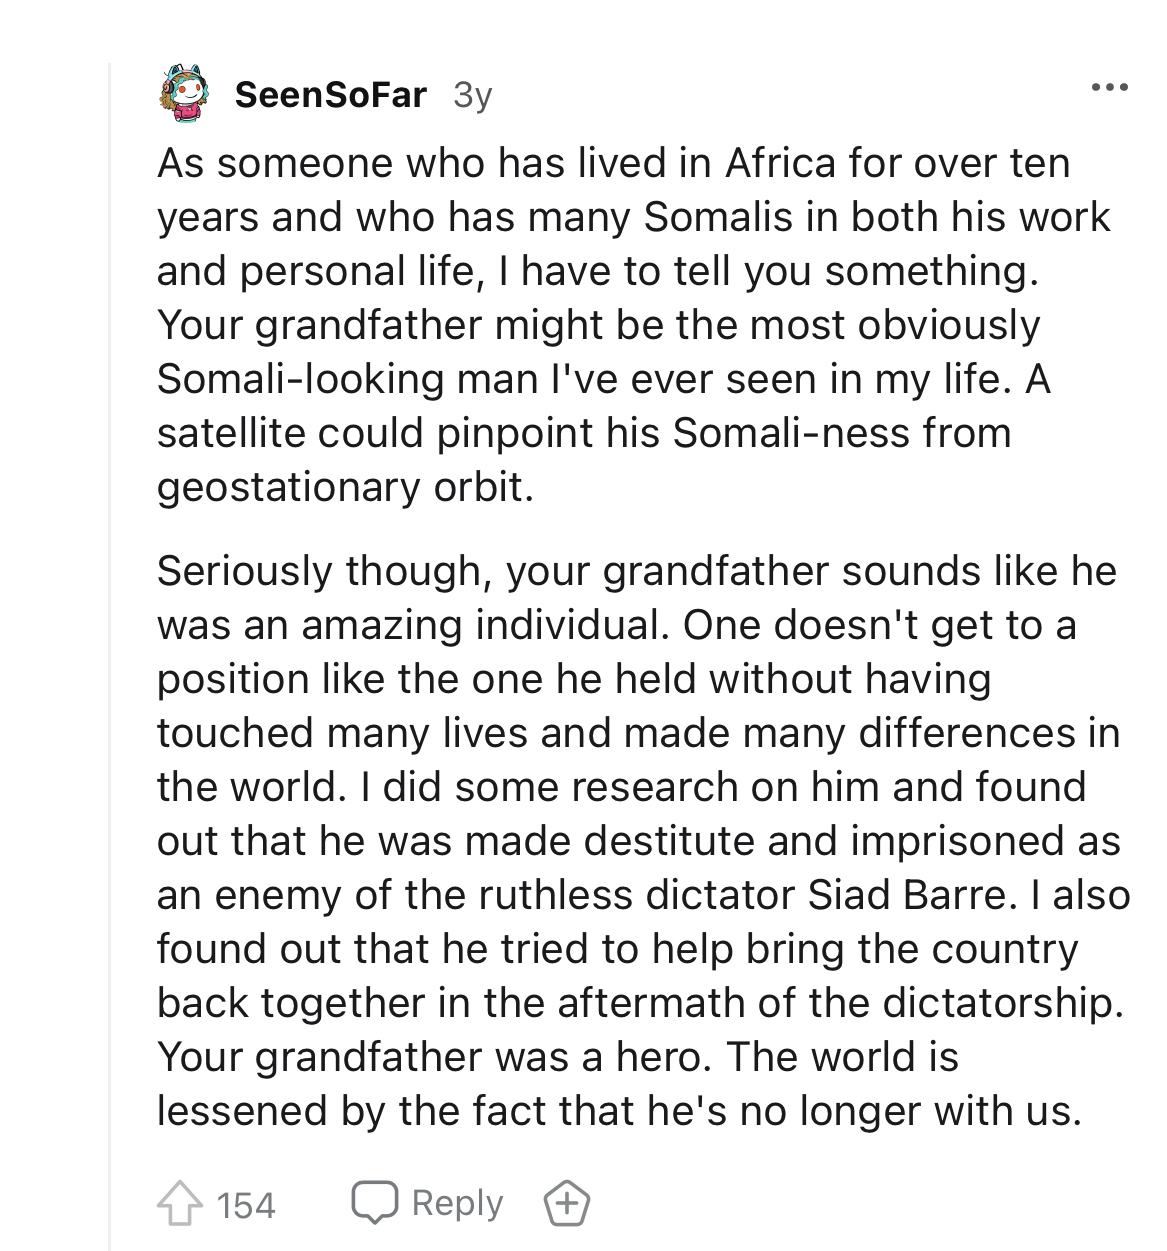Tap the speech bubble reply icon
Image resolution: width=1167 pixels, height=1251 pixels.
click(x=375, y=1203)
